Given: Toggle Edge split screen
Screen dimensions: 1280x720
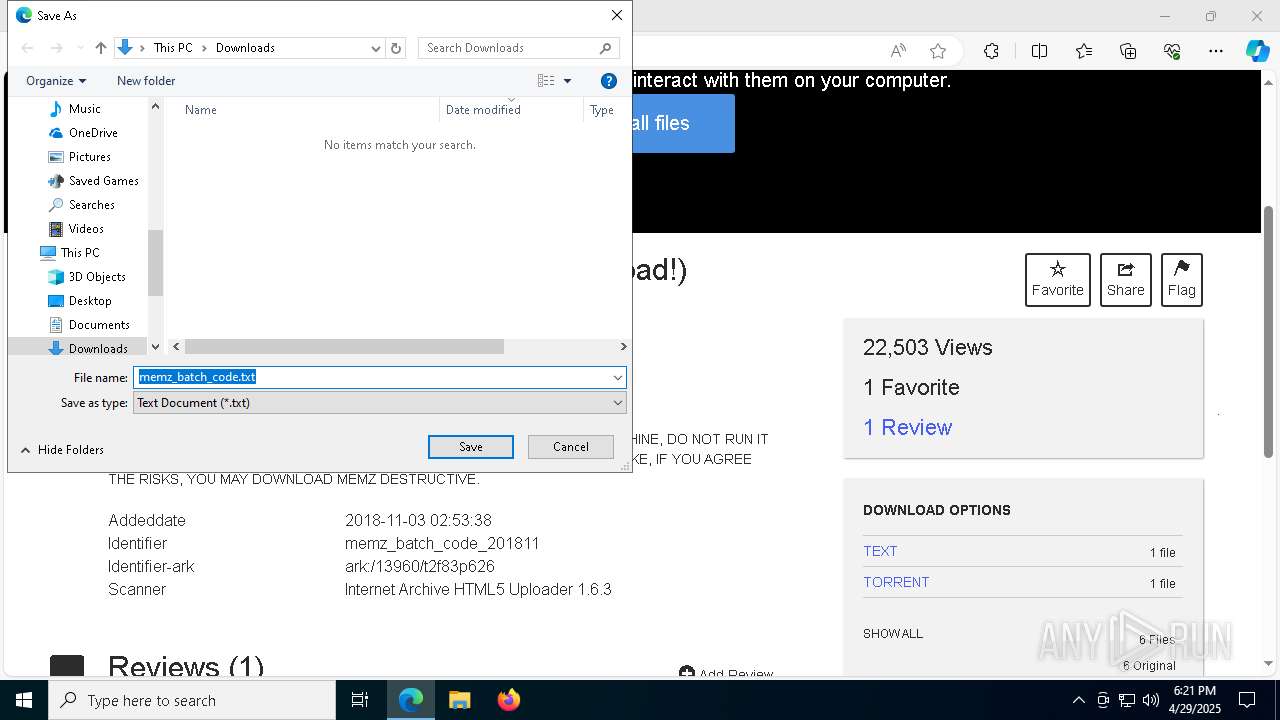Looking at the screenshot, I should (x=1039, y=51).
